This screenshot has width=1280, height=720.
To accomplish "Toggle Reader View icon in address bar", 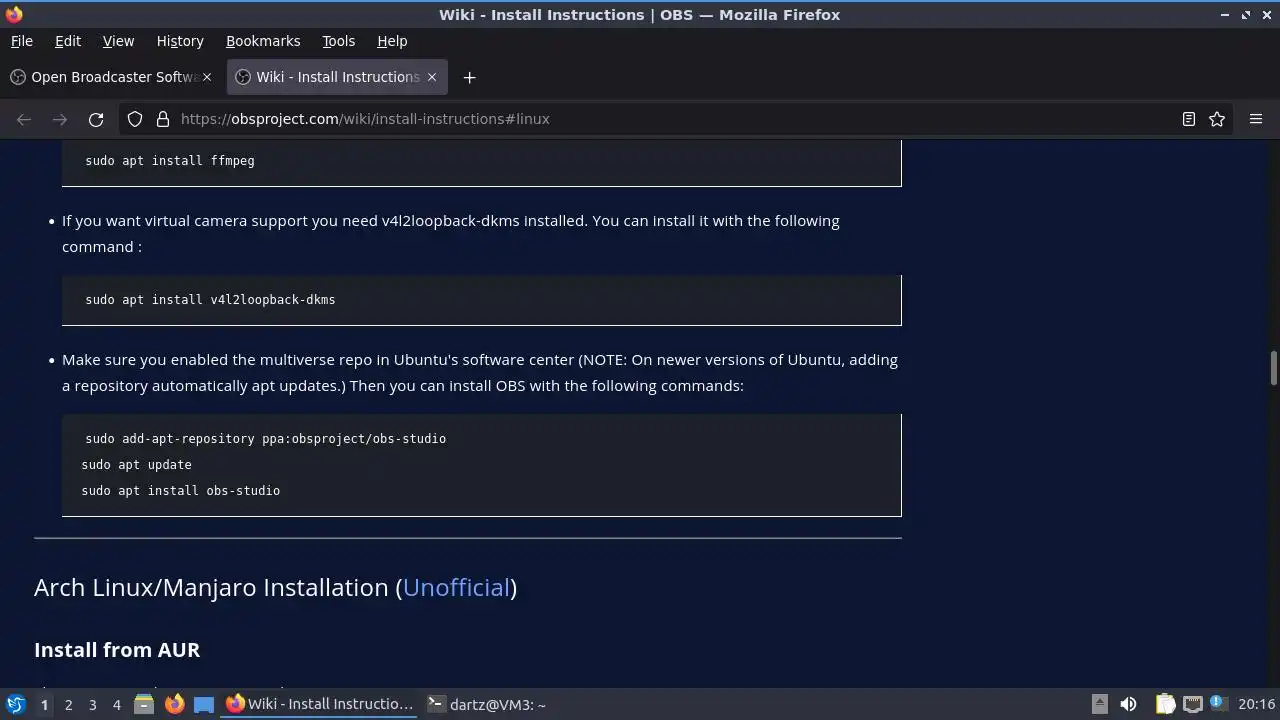I will tap(1189, 119).
